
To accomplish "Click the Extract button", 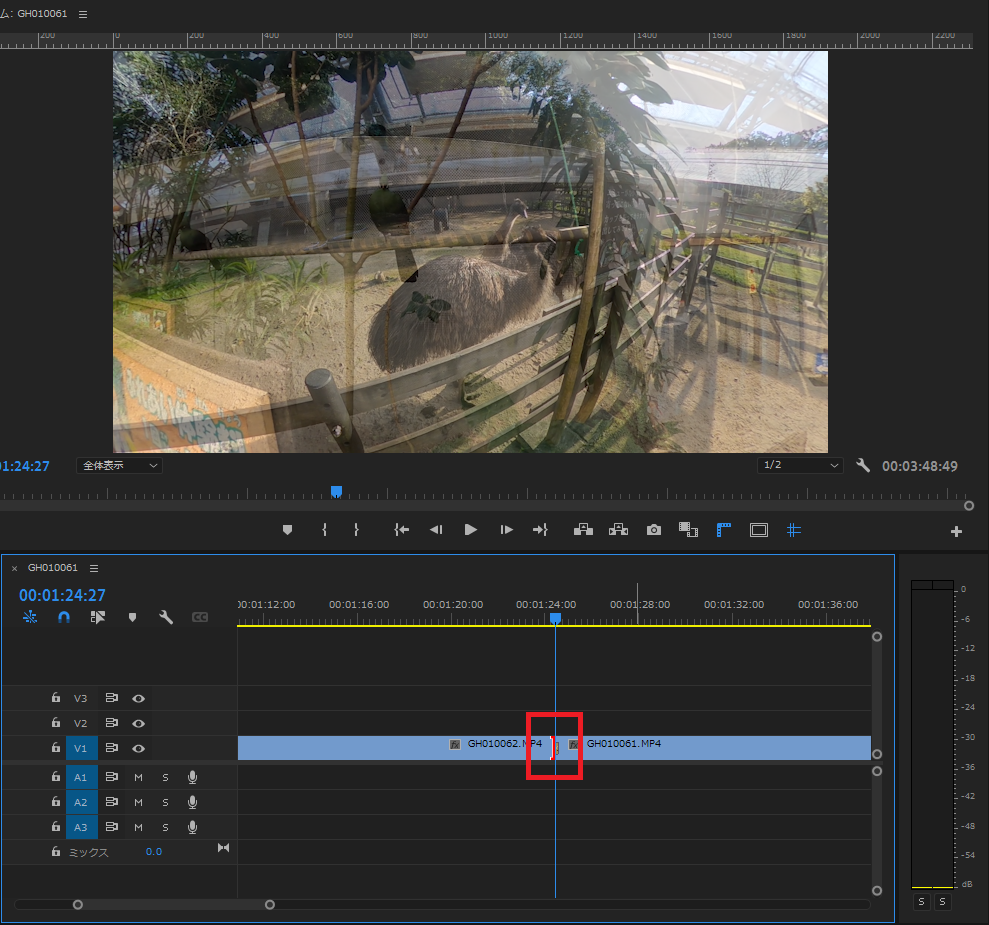I will [x=618, y=530].
